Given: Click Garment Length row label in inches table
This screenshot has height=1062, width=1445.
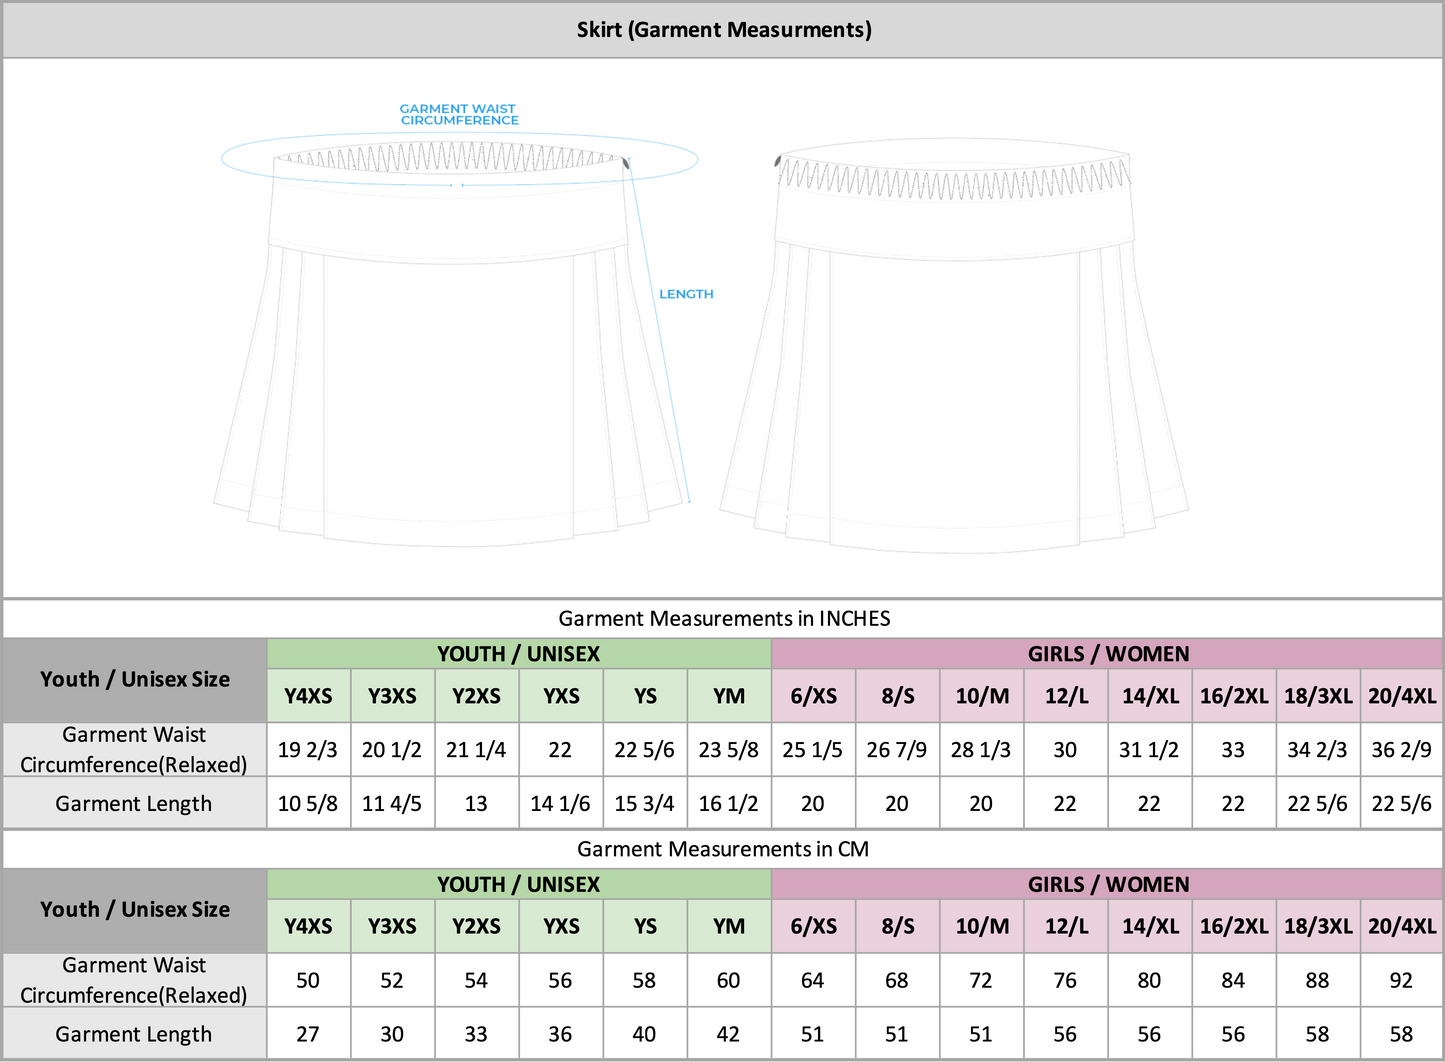Looking at the screenshot, I should 134,804.
